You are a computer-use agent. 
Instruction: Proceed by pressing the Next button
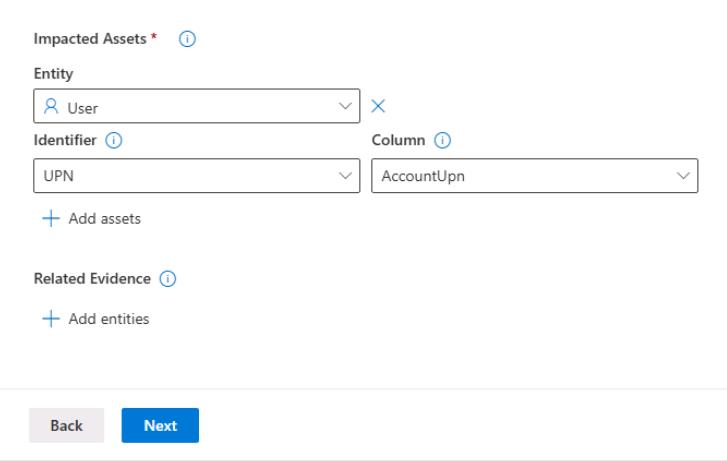(x=160, y=425)
